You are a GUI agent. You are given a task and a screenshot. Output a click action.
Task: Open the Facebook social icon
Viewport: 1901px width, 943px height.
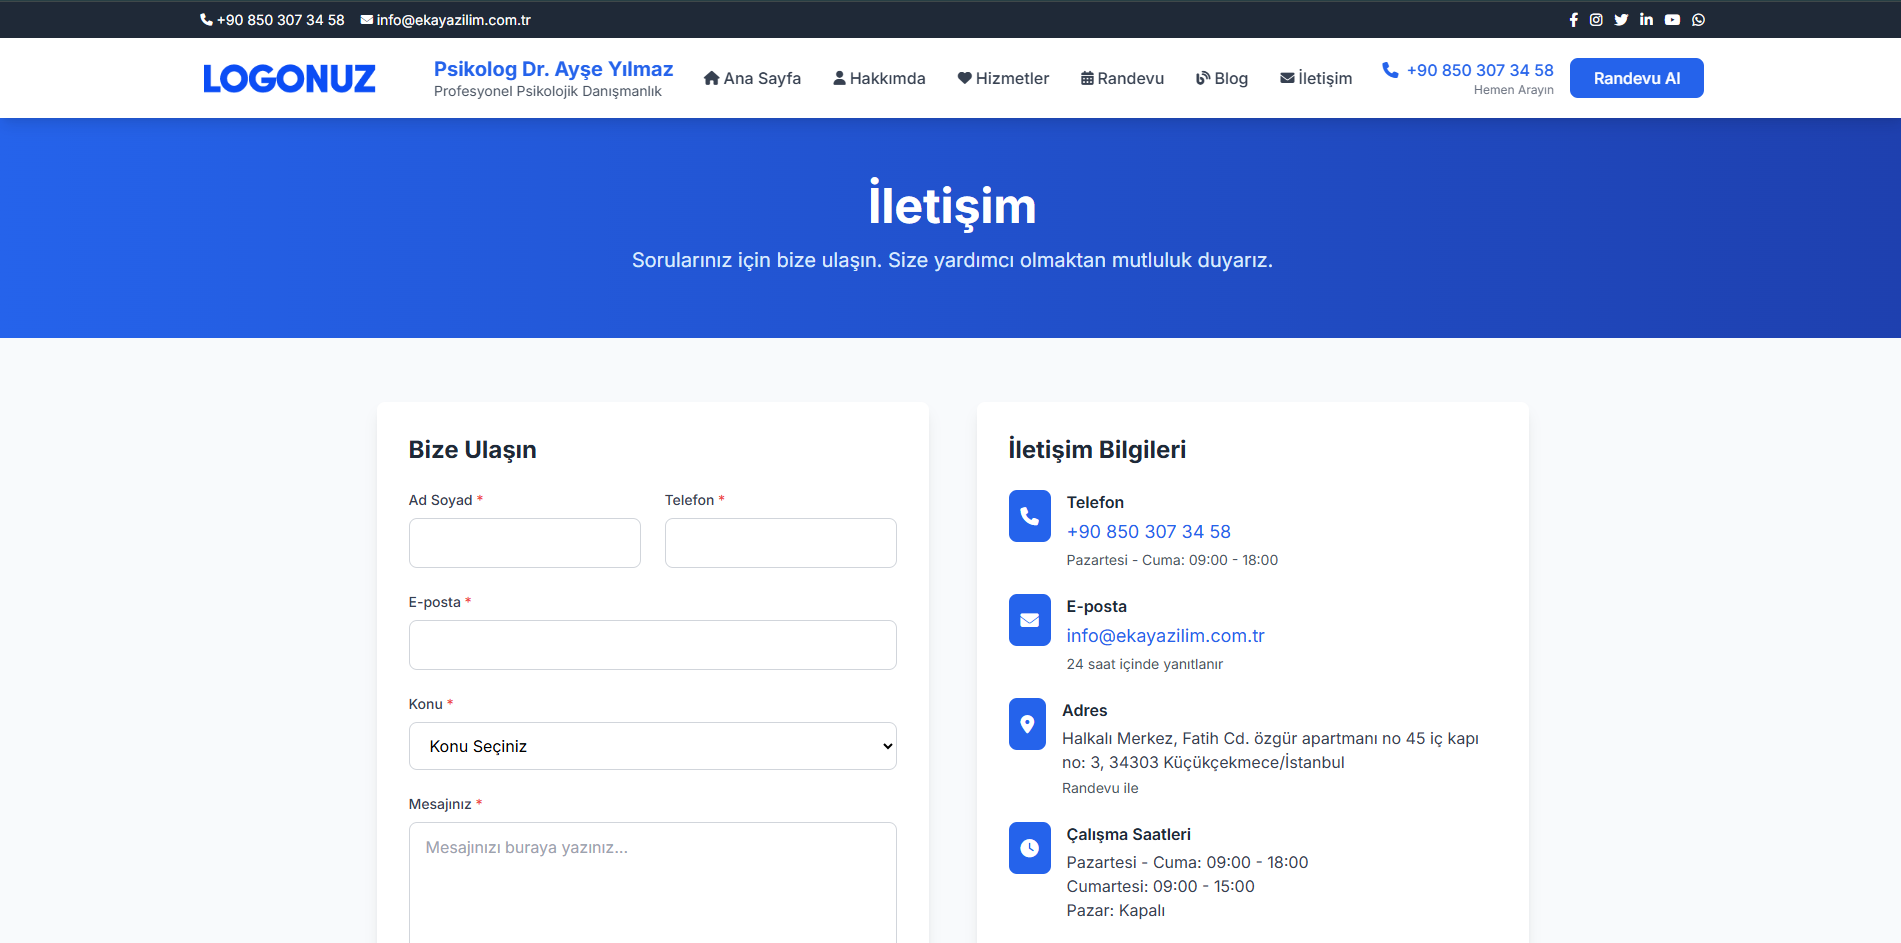pos(1573,20)
